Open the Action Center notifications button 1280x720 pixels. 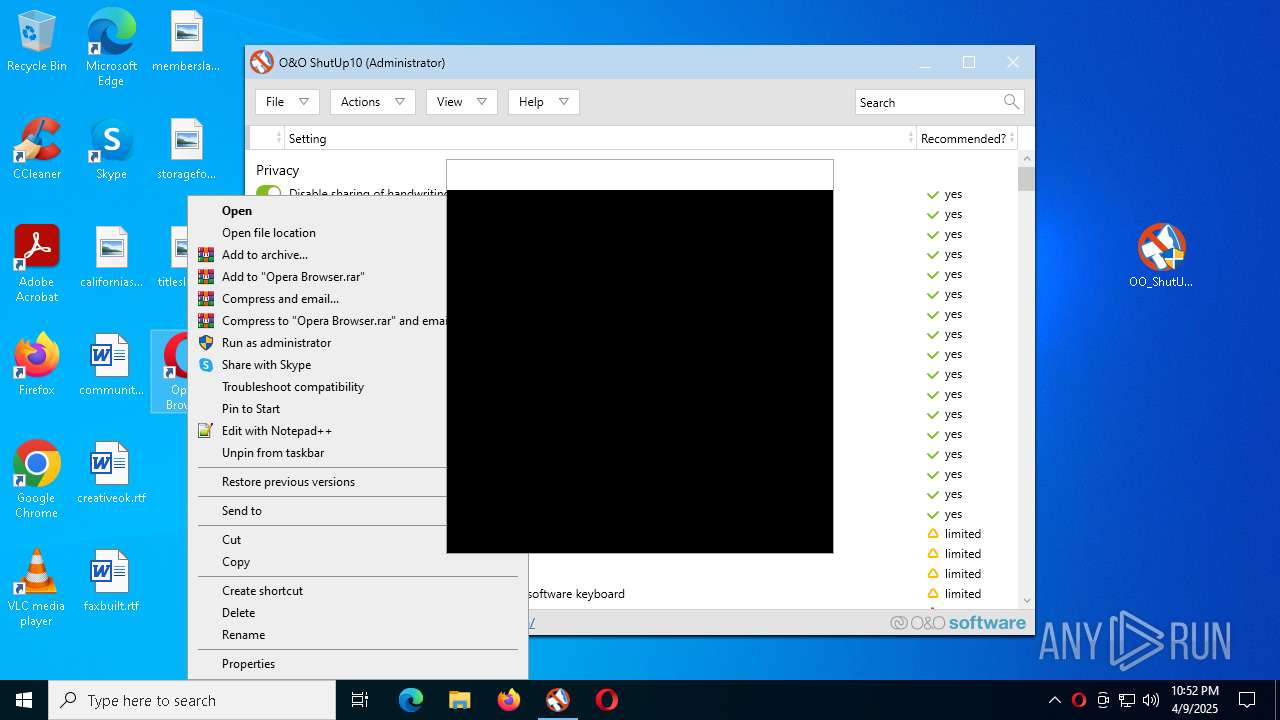1247,700
